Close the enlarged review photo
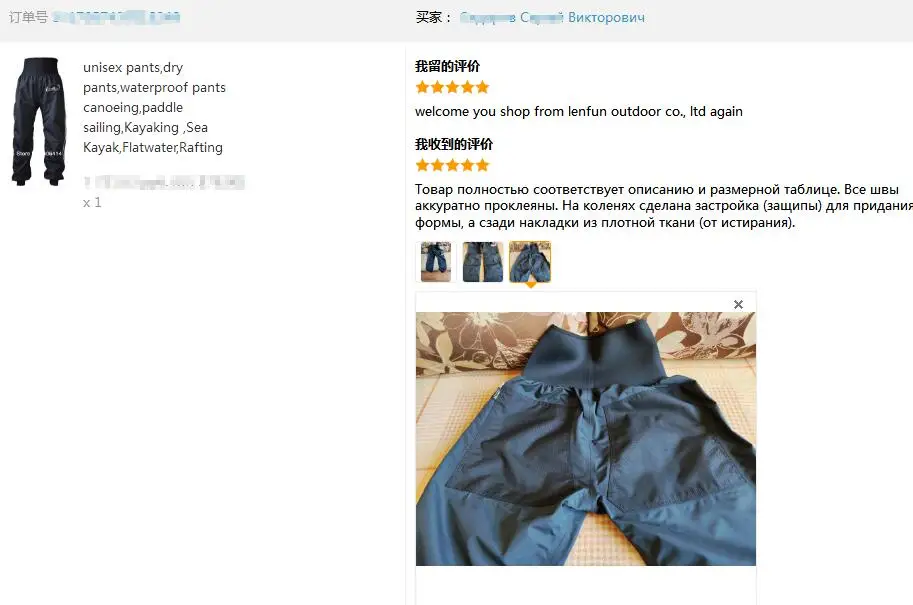 click(x=738, y=305)
